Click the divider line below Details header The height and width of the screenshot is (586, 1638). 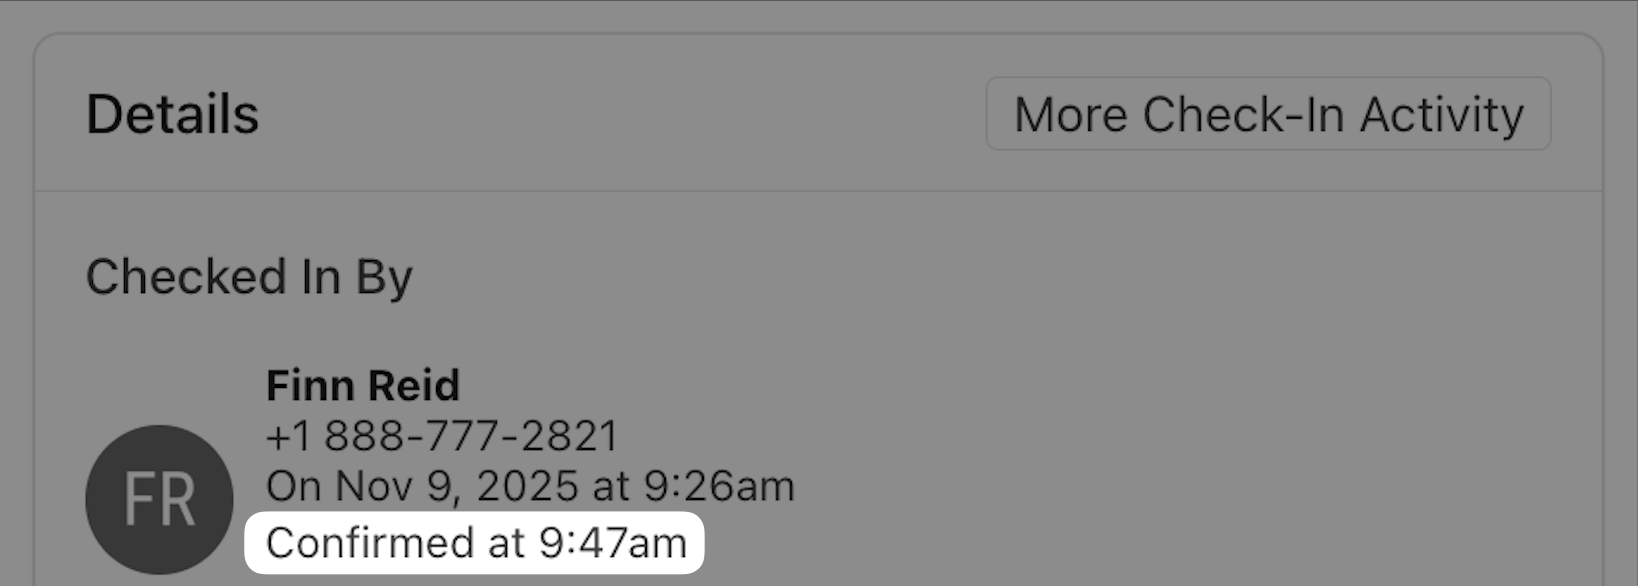[x=818, y=190]
